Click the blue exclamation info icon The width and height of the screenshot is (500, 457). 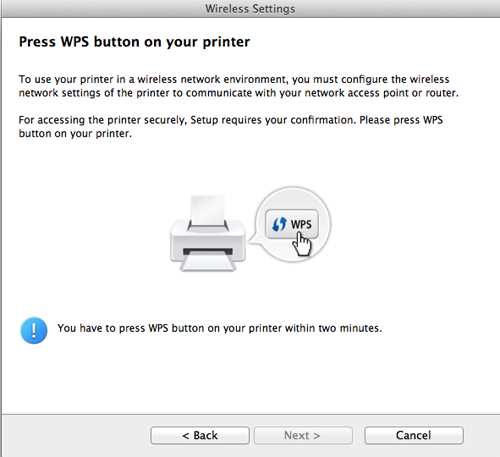(34, 330)
